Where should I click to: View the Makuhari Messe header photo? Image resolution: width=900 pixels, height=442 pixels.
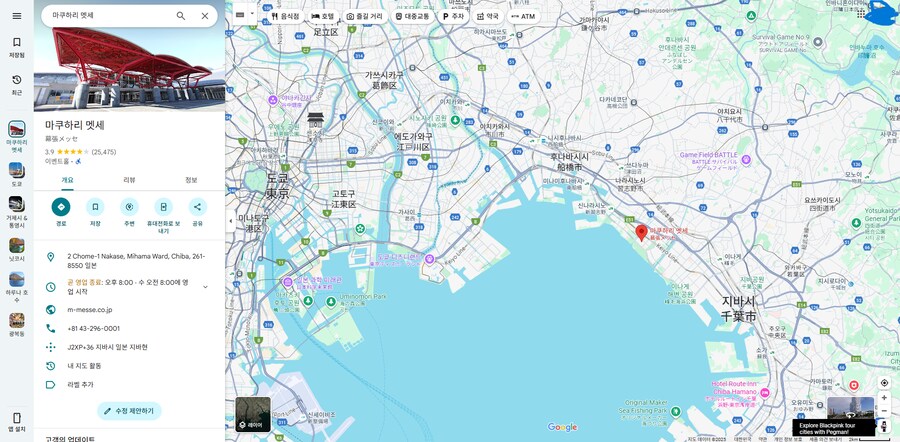coord(130,69)
